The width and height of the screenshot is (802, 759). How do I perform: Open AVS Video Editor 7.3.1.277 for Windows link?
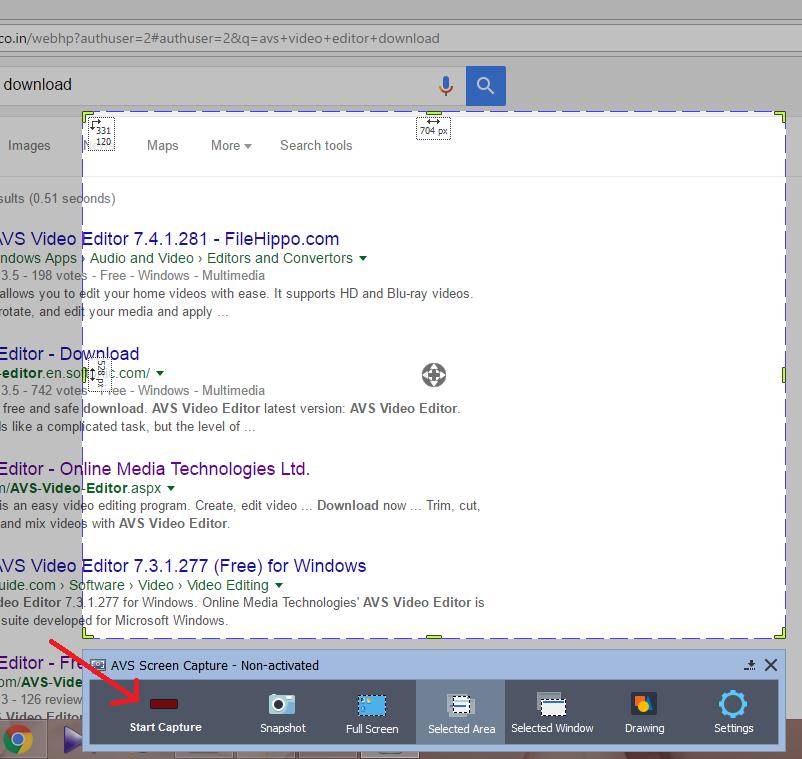(x=183, y=566)
